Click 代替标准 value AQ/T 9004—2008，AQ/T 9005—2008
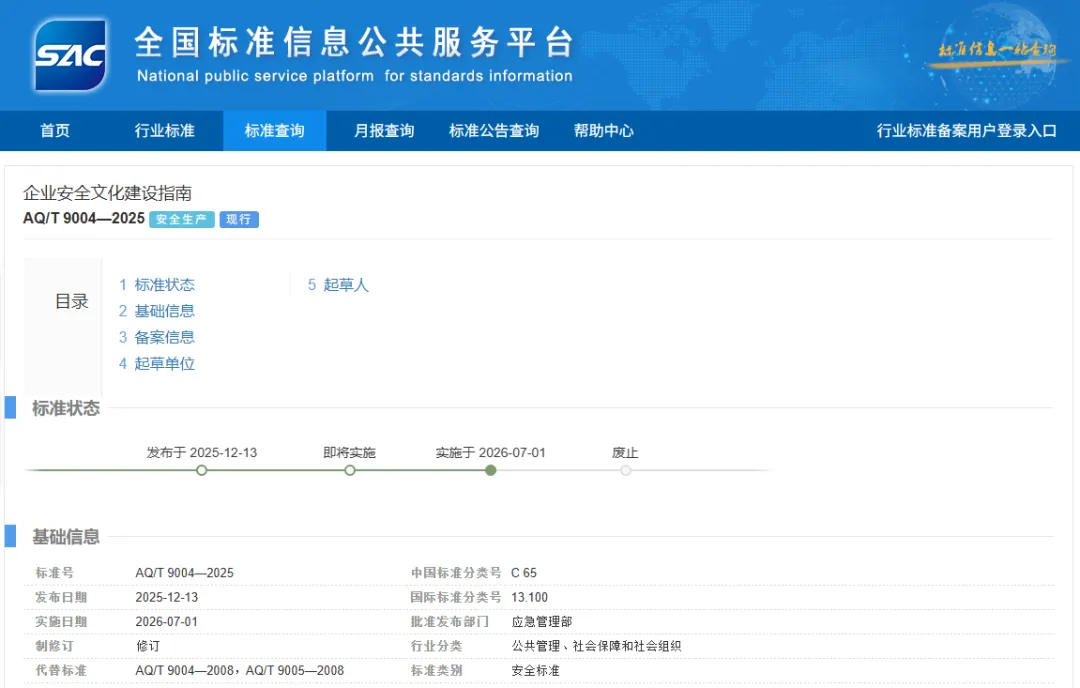 [240, 670]
